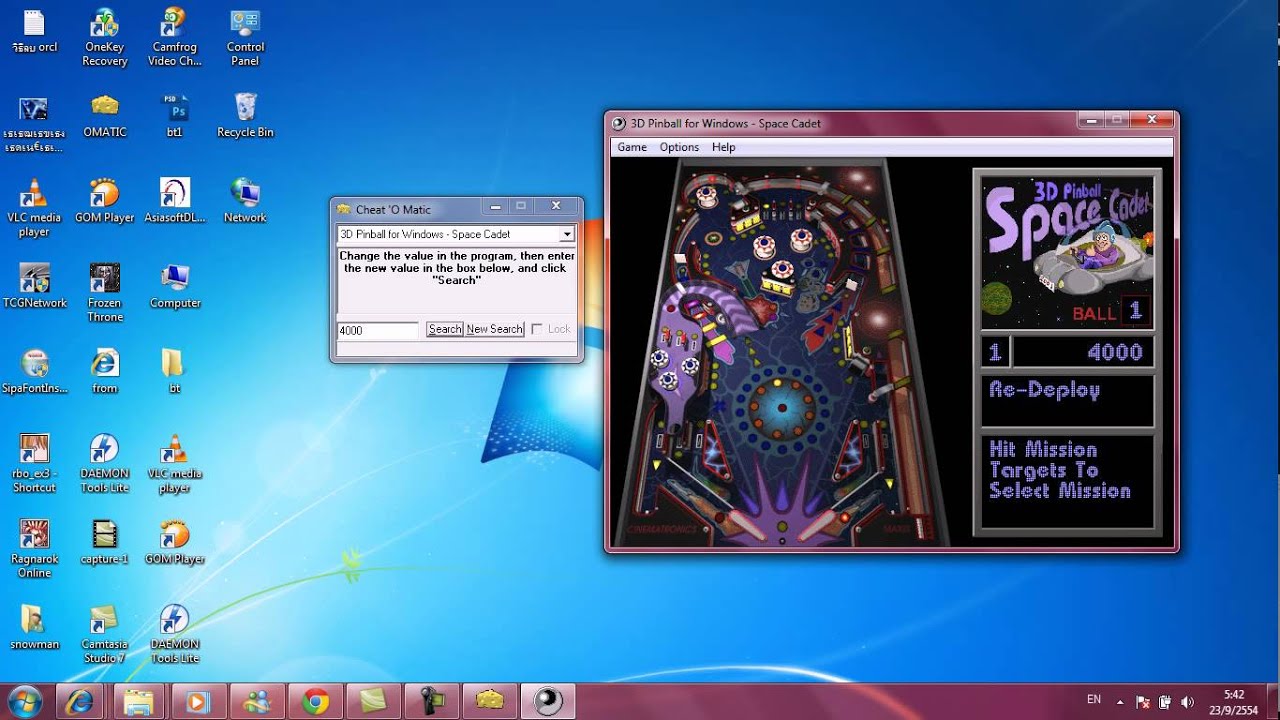Image resolution: width=1280 pixels, height=720 pixels.
Task: Select the Network desktop icon
Action: point(245,200)
